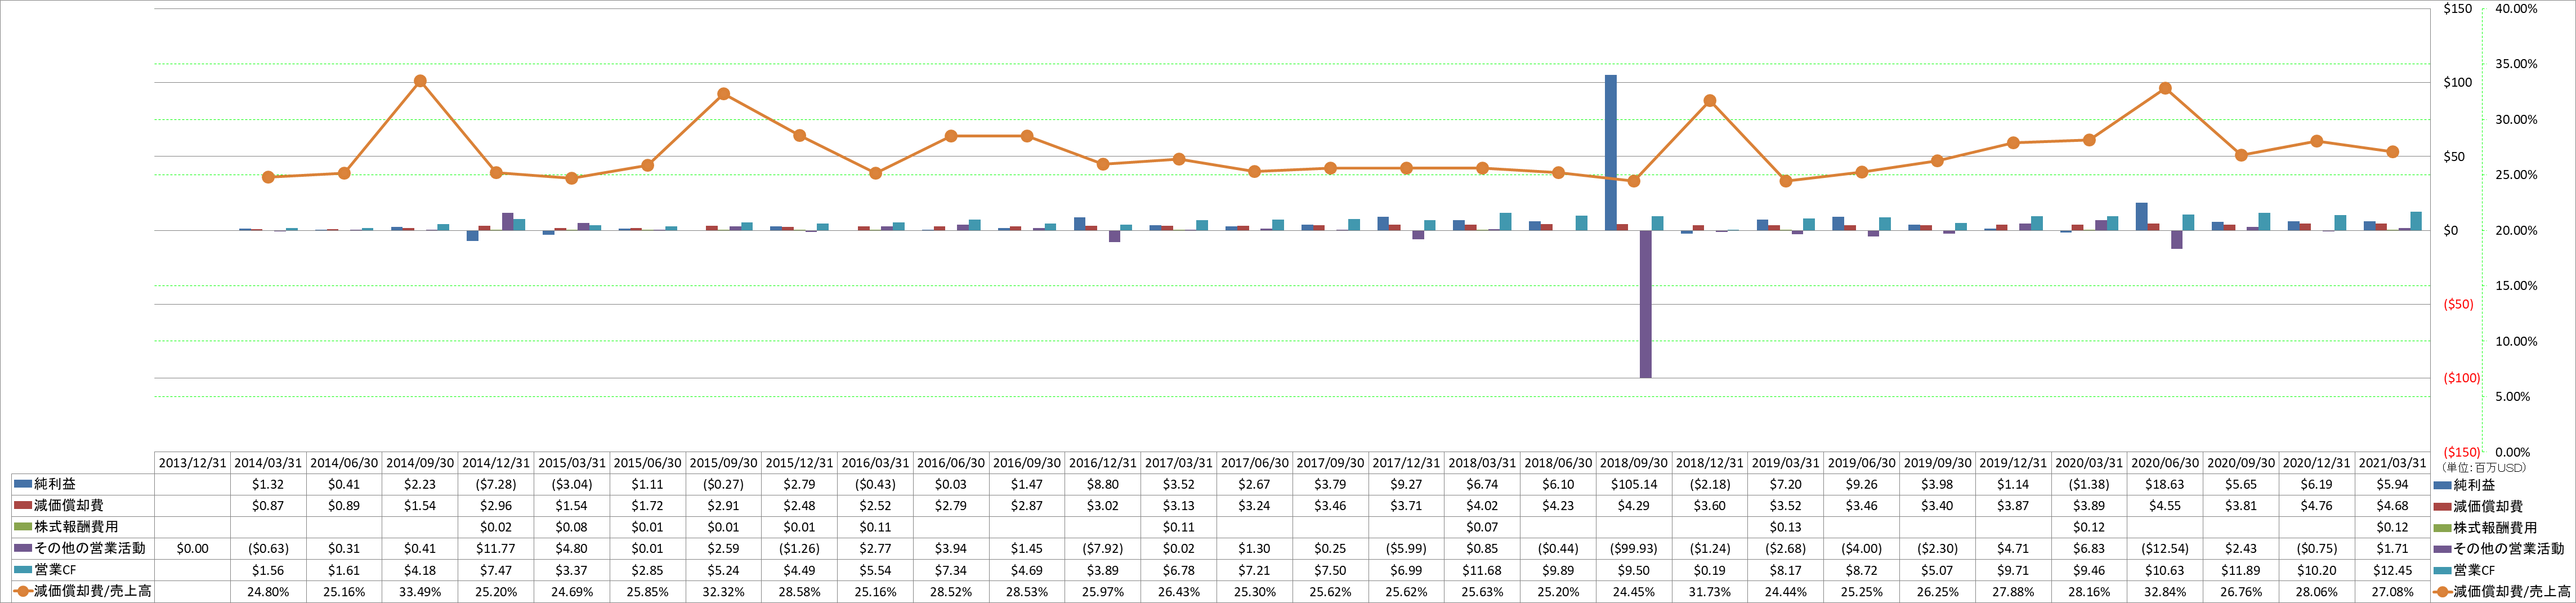Click the 営業CF row header in table
2576x603 pixels.
point(83,570)
